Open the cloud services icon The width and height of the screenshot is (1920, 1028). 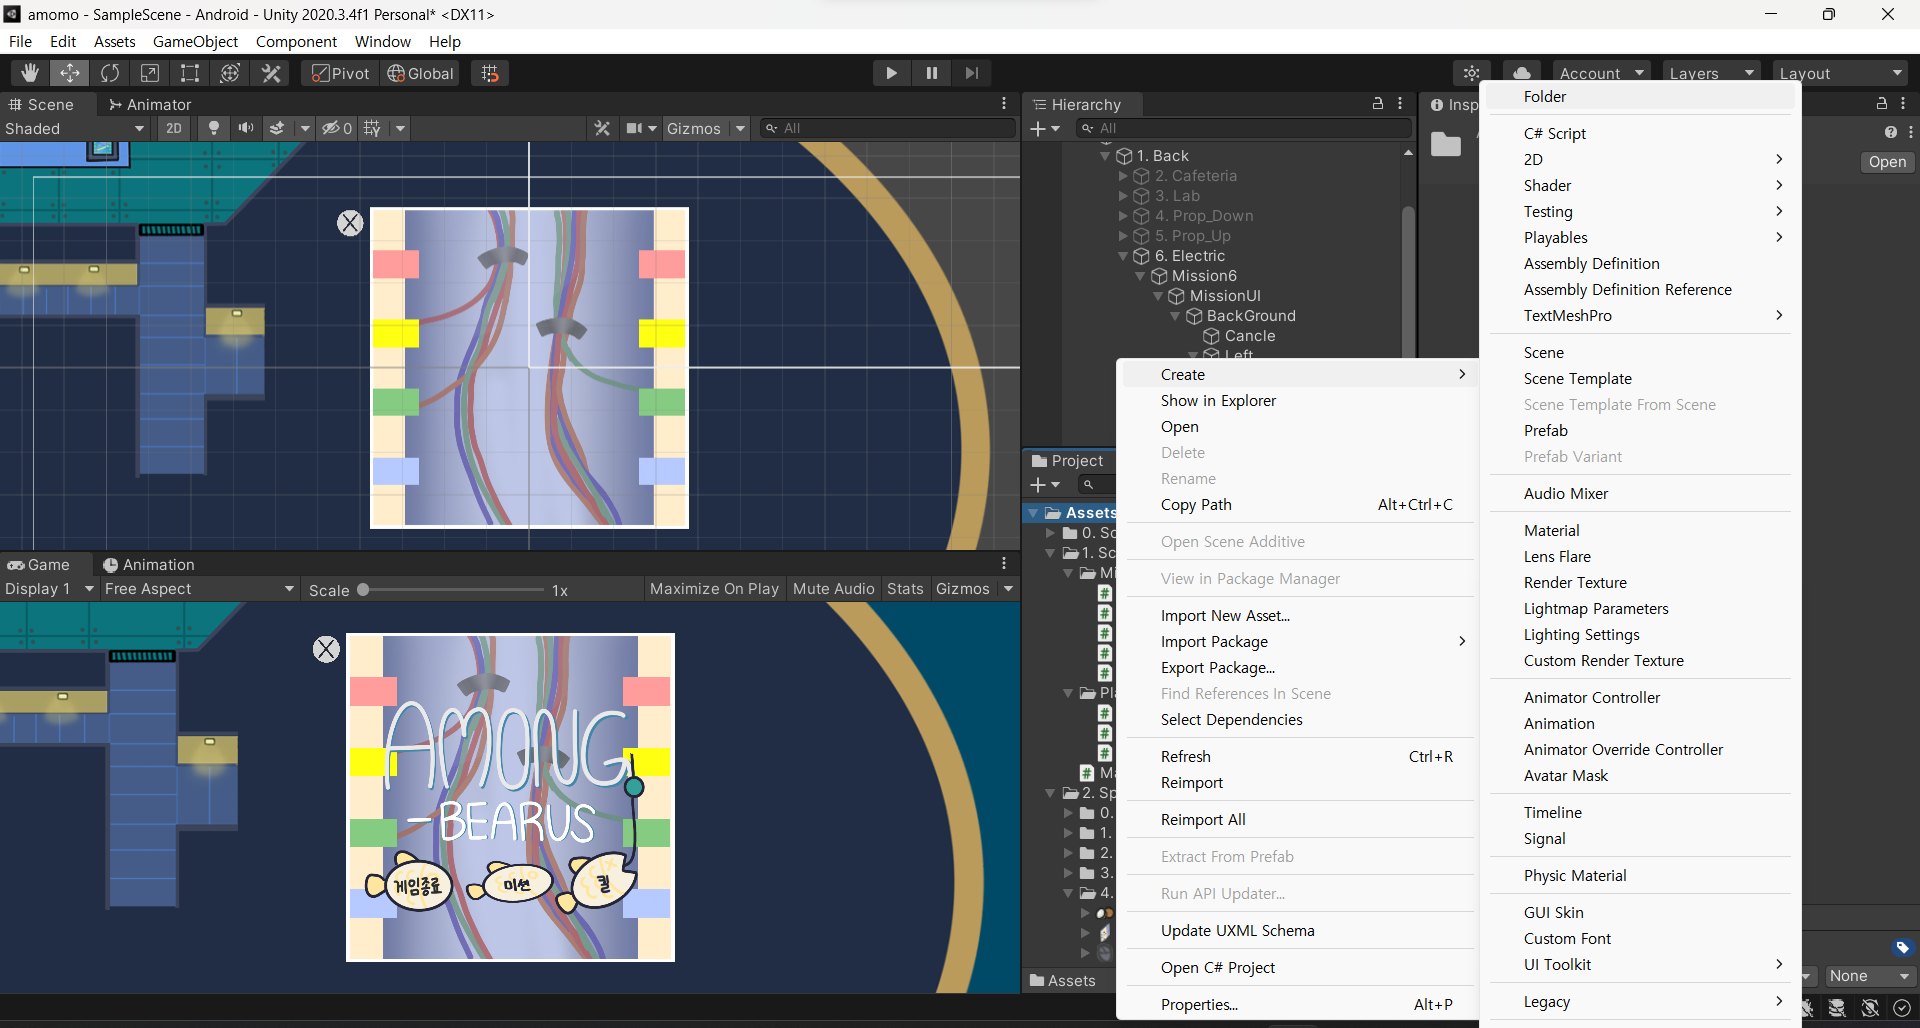(x=1521, y=71)
